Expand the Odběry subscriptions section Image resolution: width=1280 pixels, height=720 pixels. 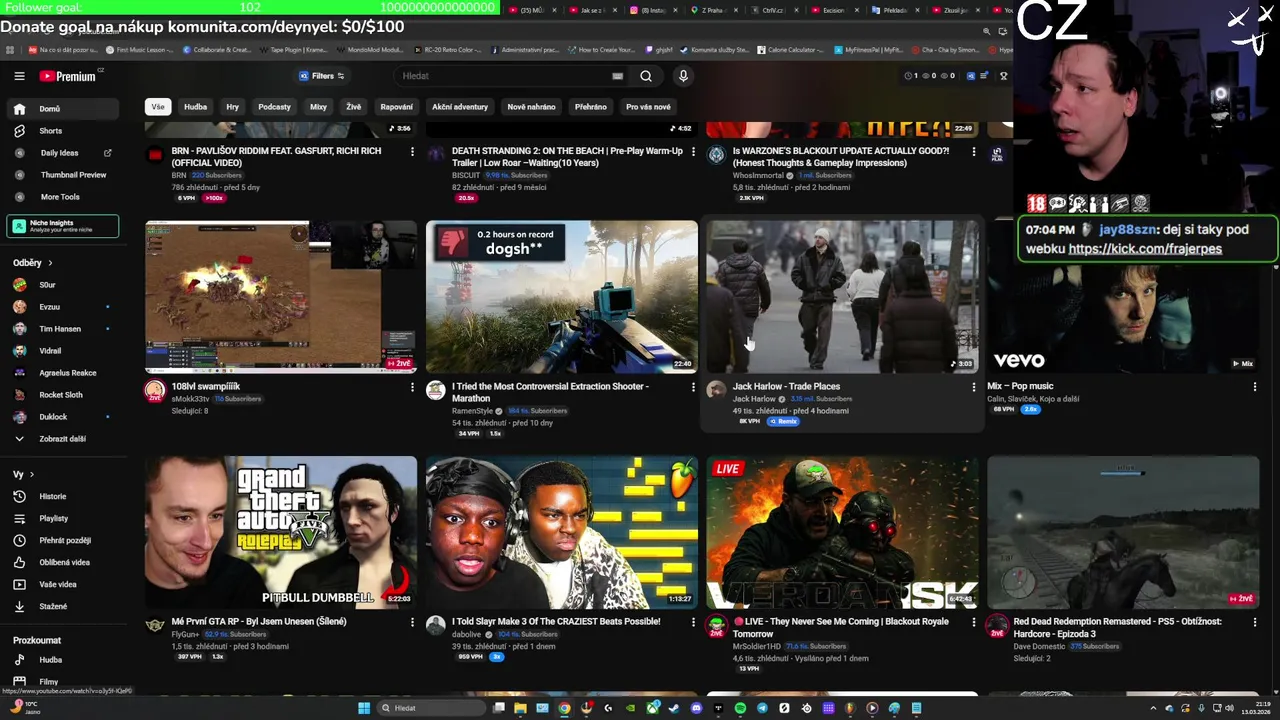[32, 263]
